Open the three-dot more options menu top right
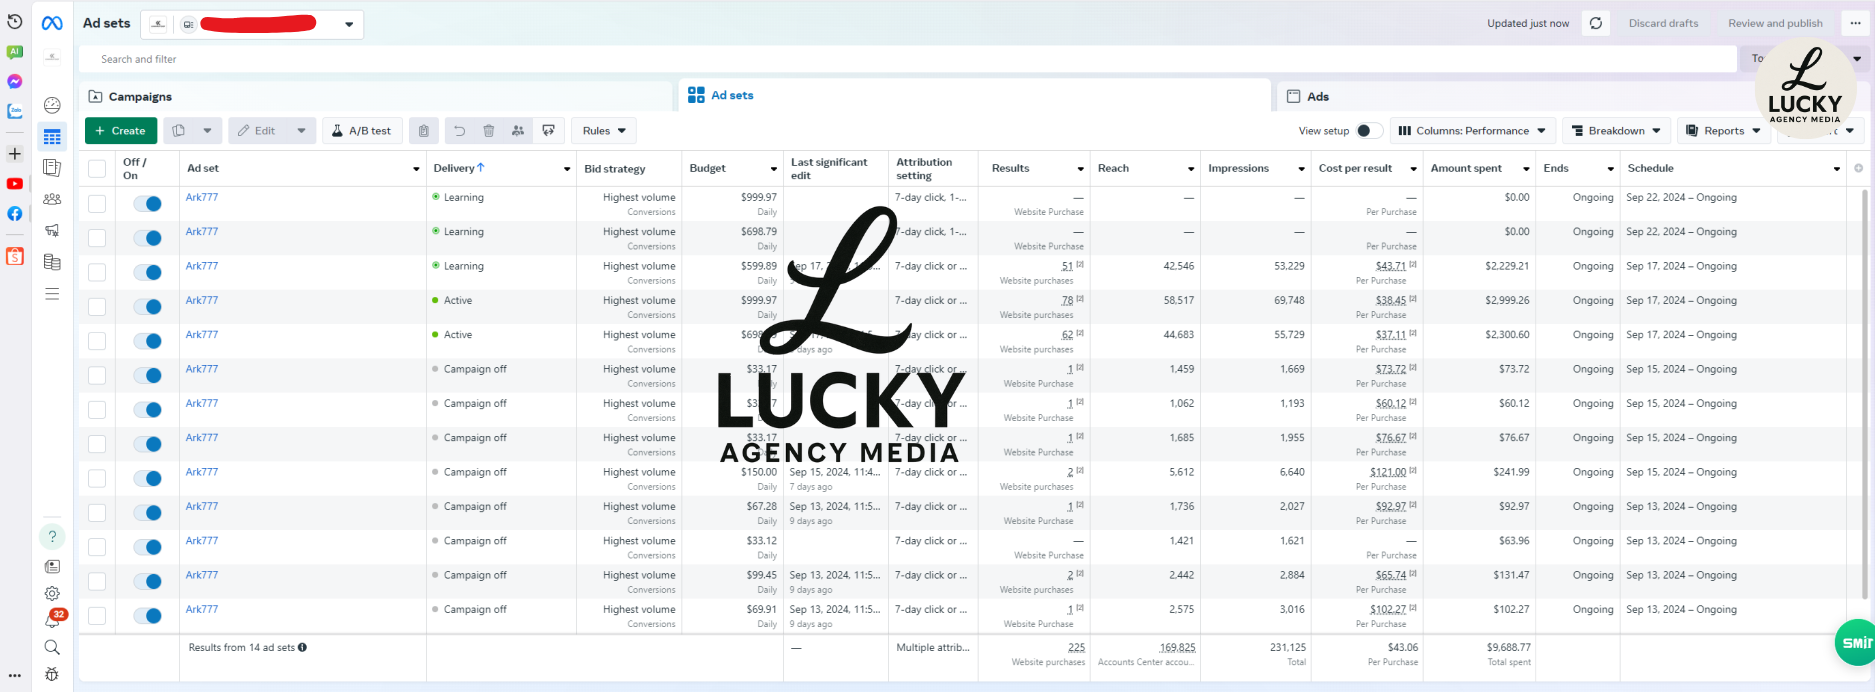This screenshot has width=1875, height=692. 1856,23
